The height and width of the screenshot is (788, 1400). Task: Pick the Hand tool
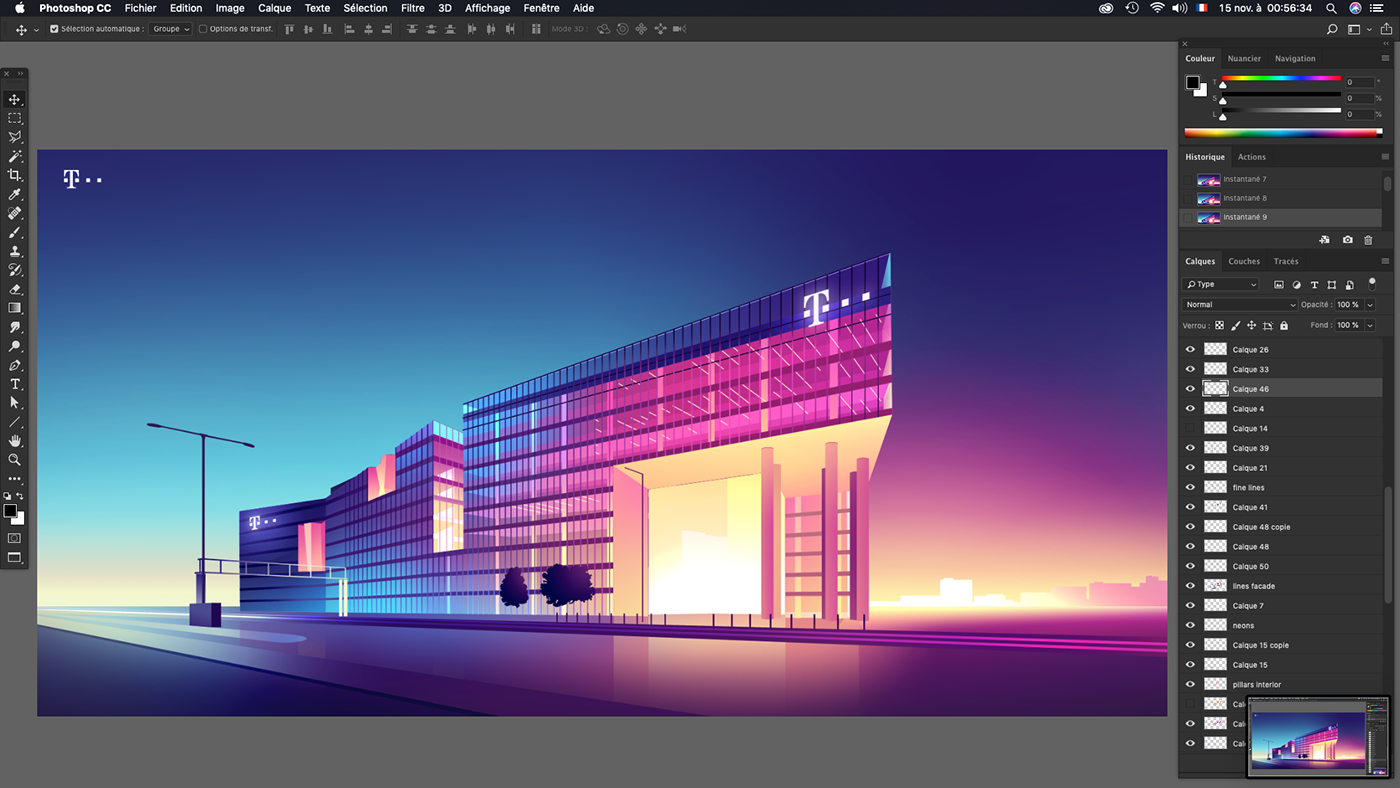pos(15,441)
